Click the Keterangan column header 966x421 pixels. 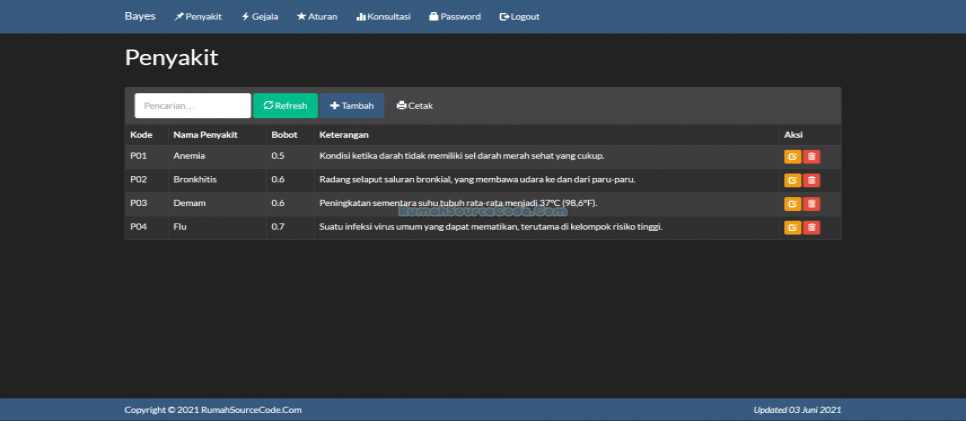pos(344,134)
